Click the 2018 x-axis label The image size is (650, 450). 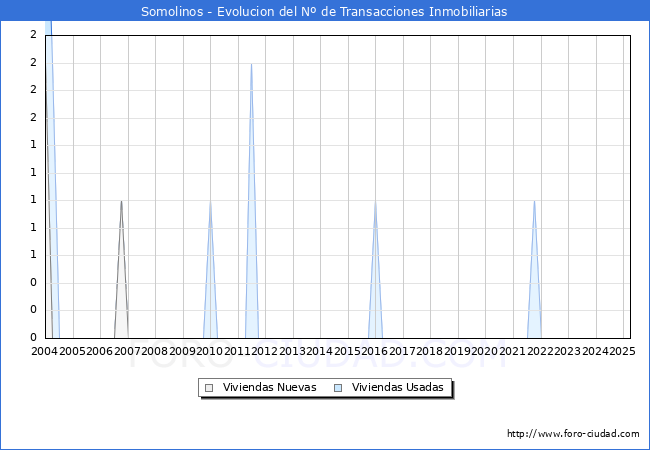(429, 351)
